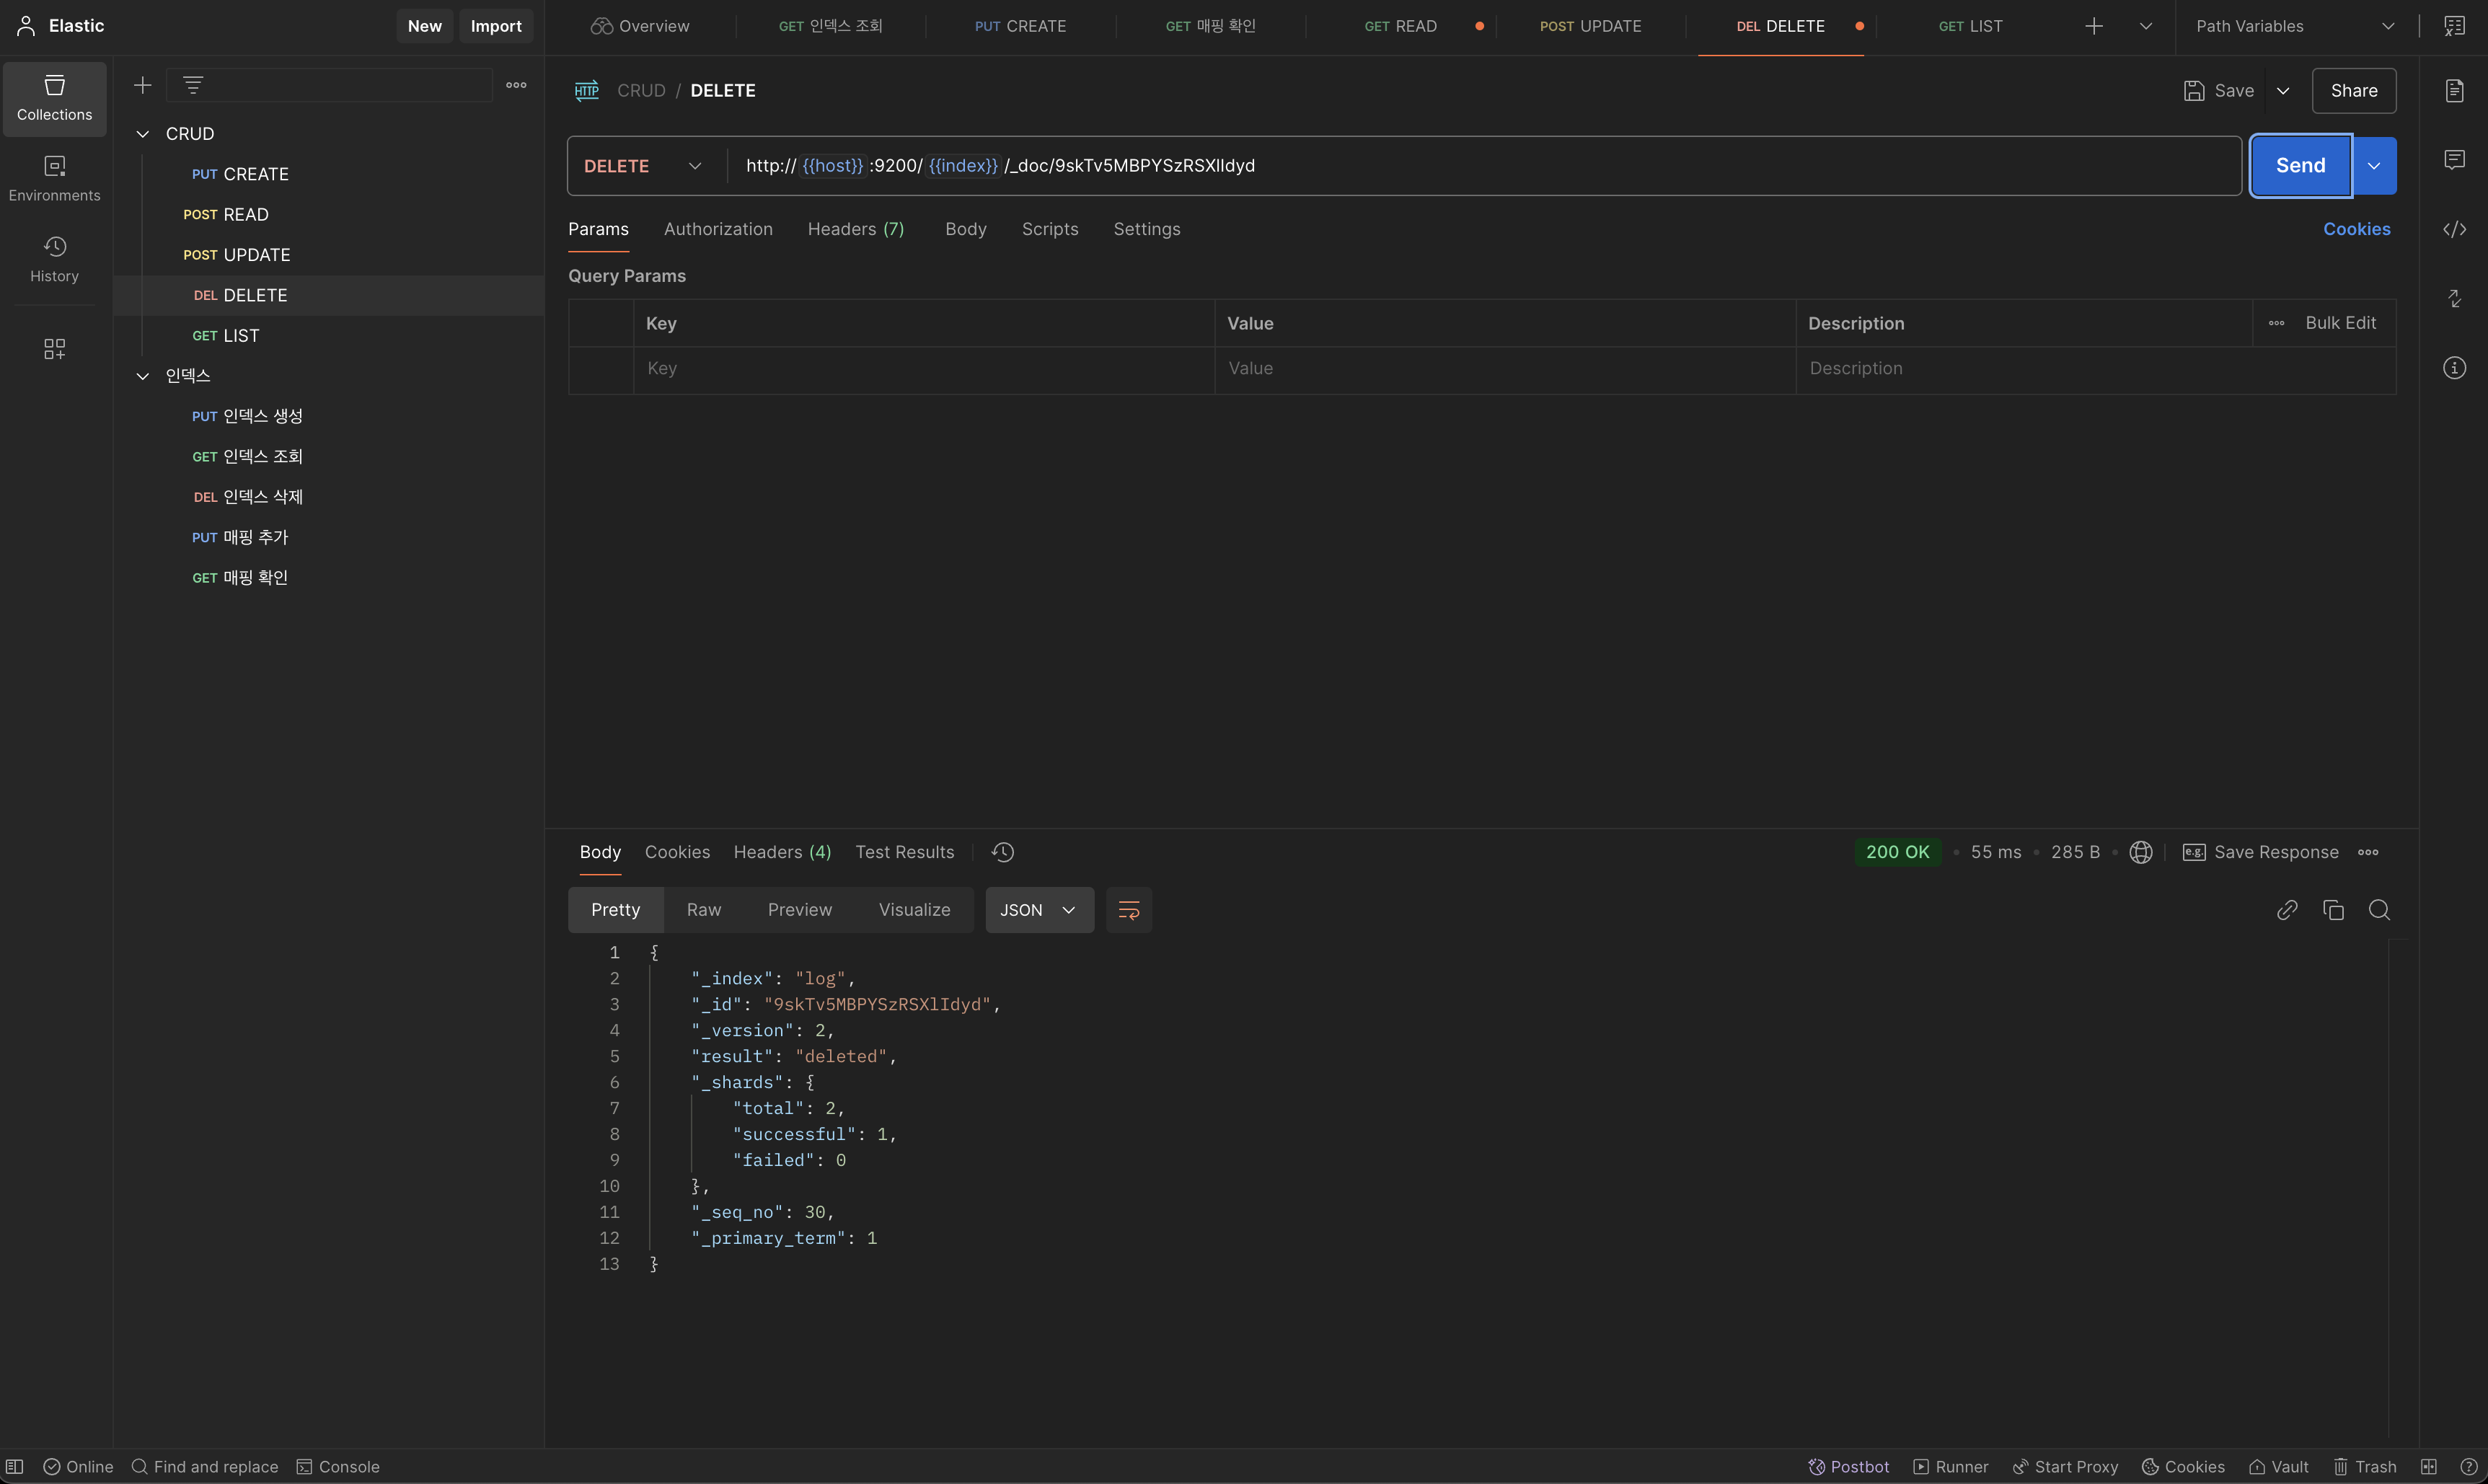This screenshot has width=2488, height=1484.
Task: Copy the response body with copy icon
Action: coord(2333,910)
